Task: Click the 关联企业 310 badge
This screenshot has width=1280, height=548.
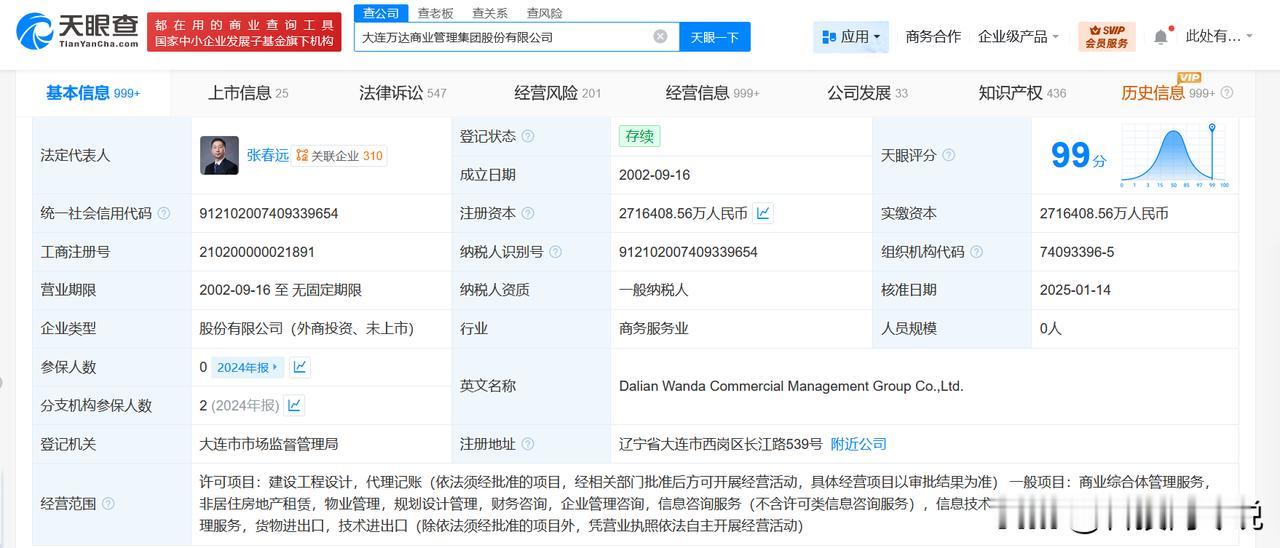Action: point(339,155)
